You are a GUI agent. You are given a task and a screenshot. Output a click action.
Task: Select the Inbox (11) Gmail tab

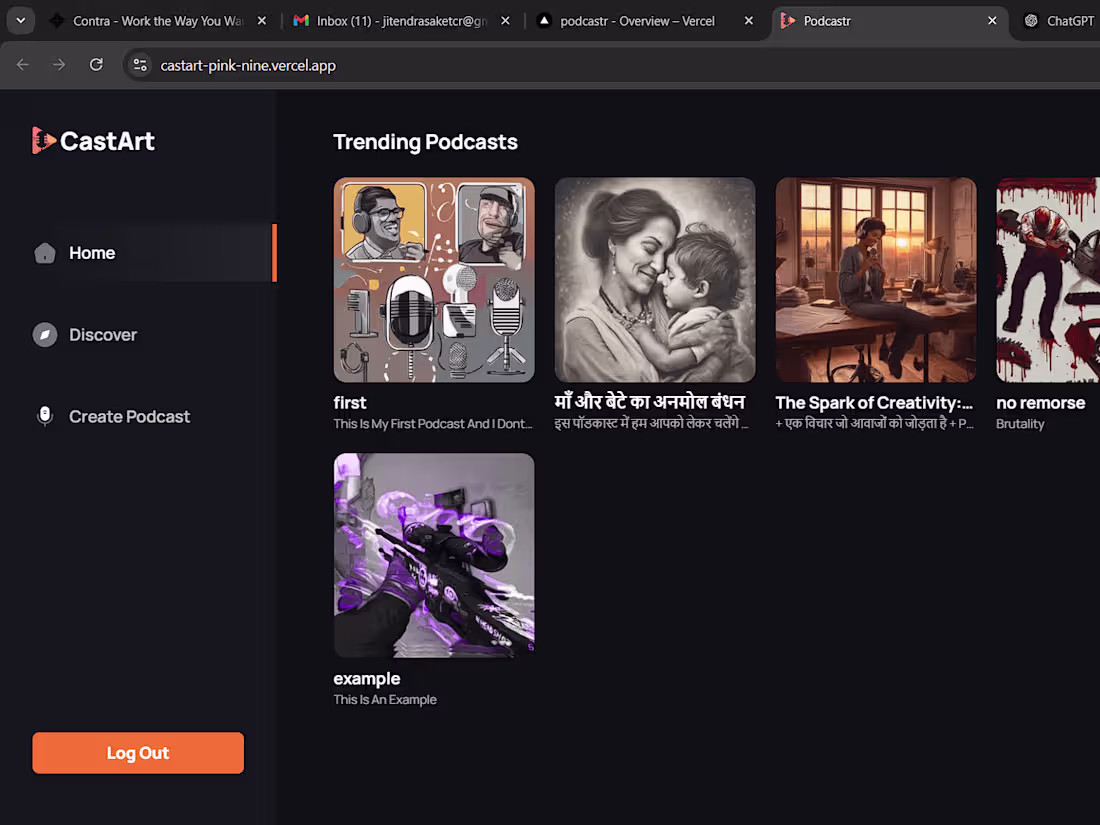click(x=390, y=20)
